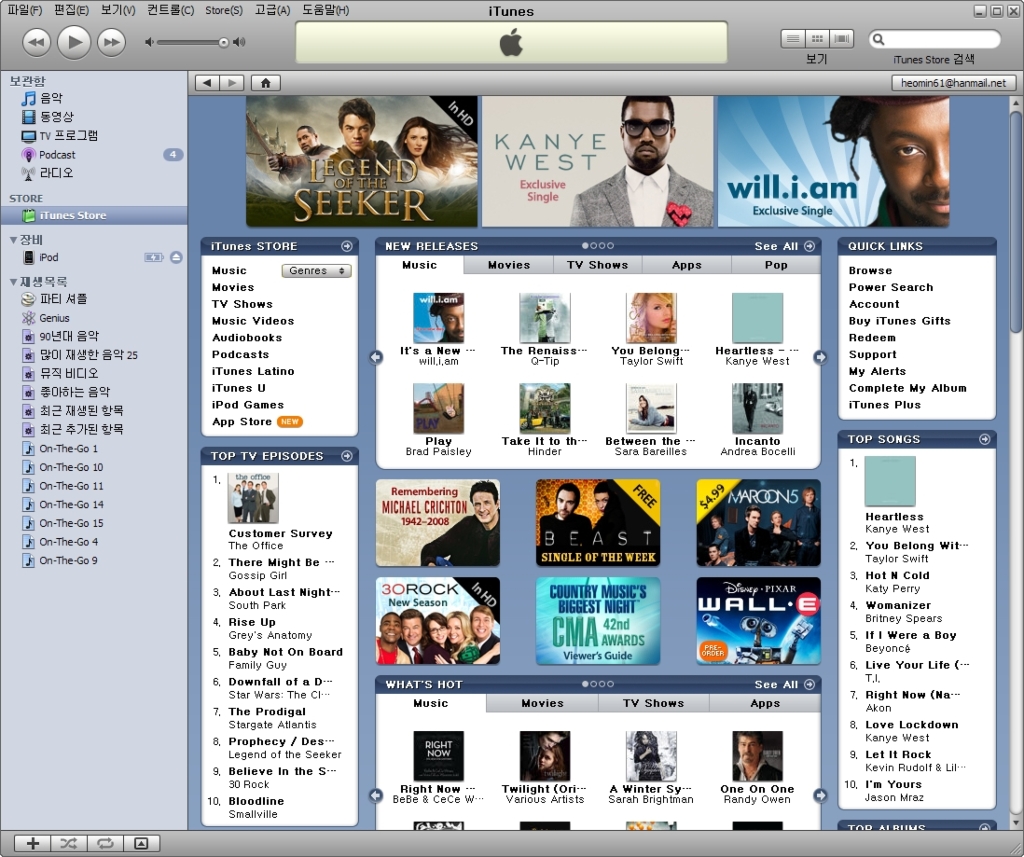Switch to TV Shows tab in What's Hot
This screenshot has height=857, width=1024.
tap(654, 703)
